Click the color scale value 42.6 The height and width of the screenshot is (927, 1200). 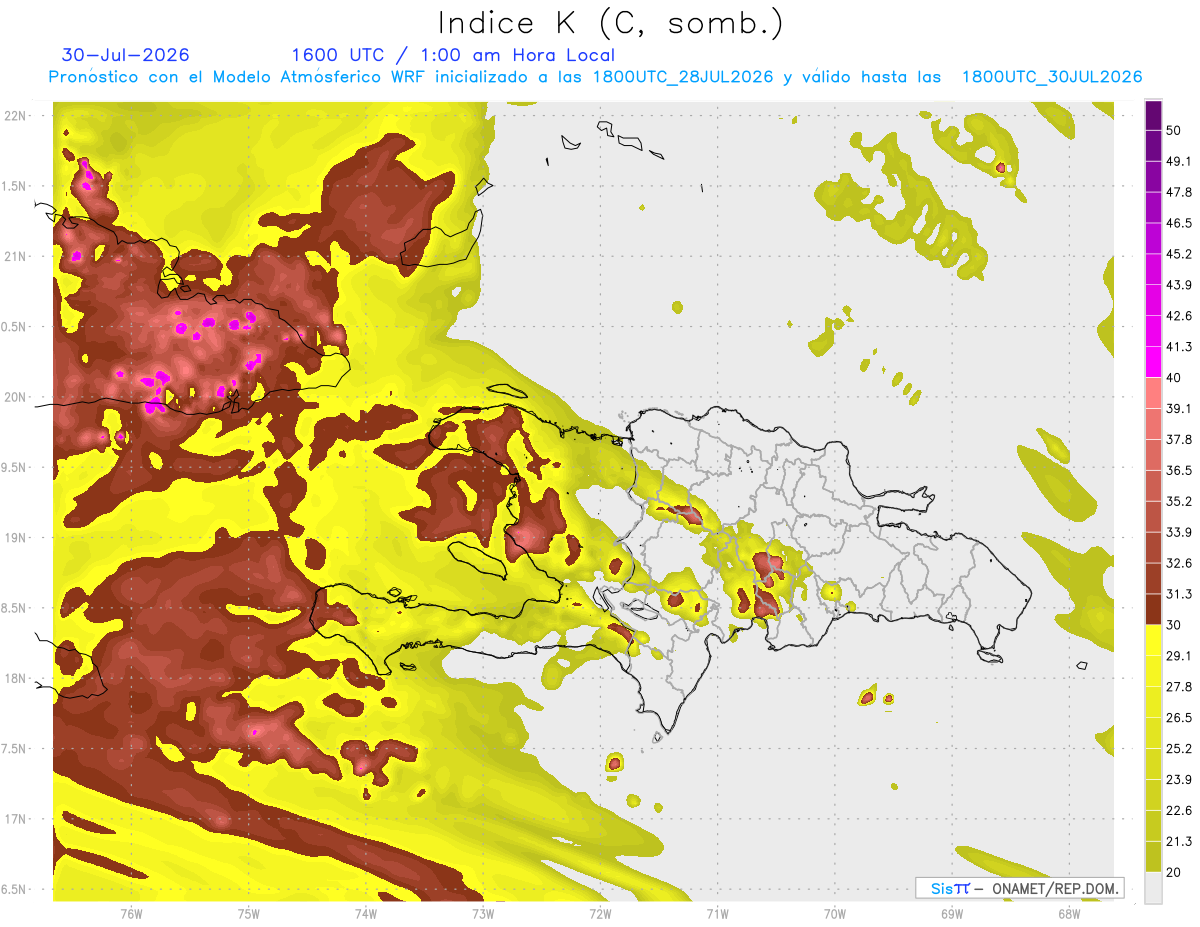click(x=1178, y=316)
